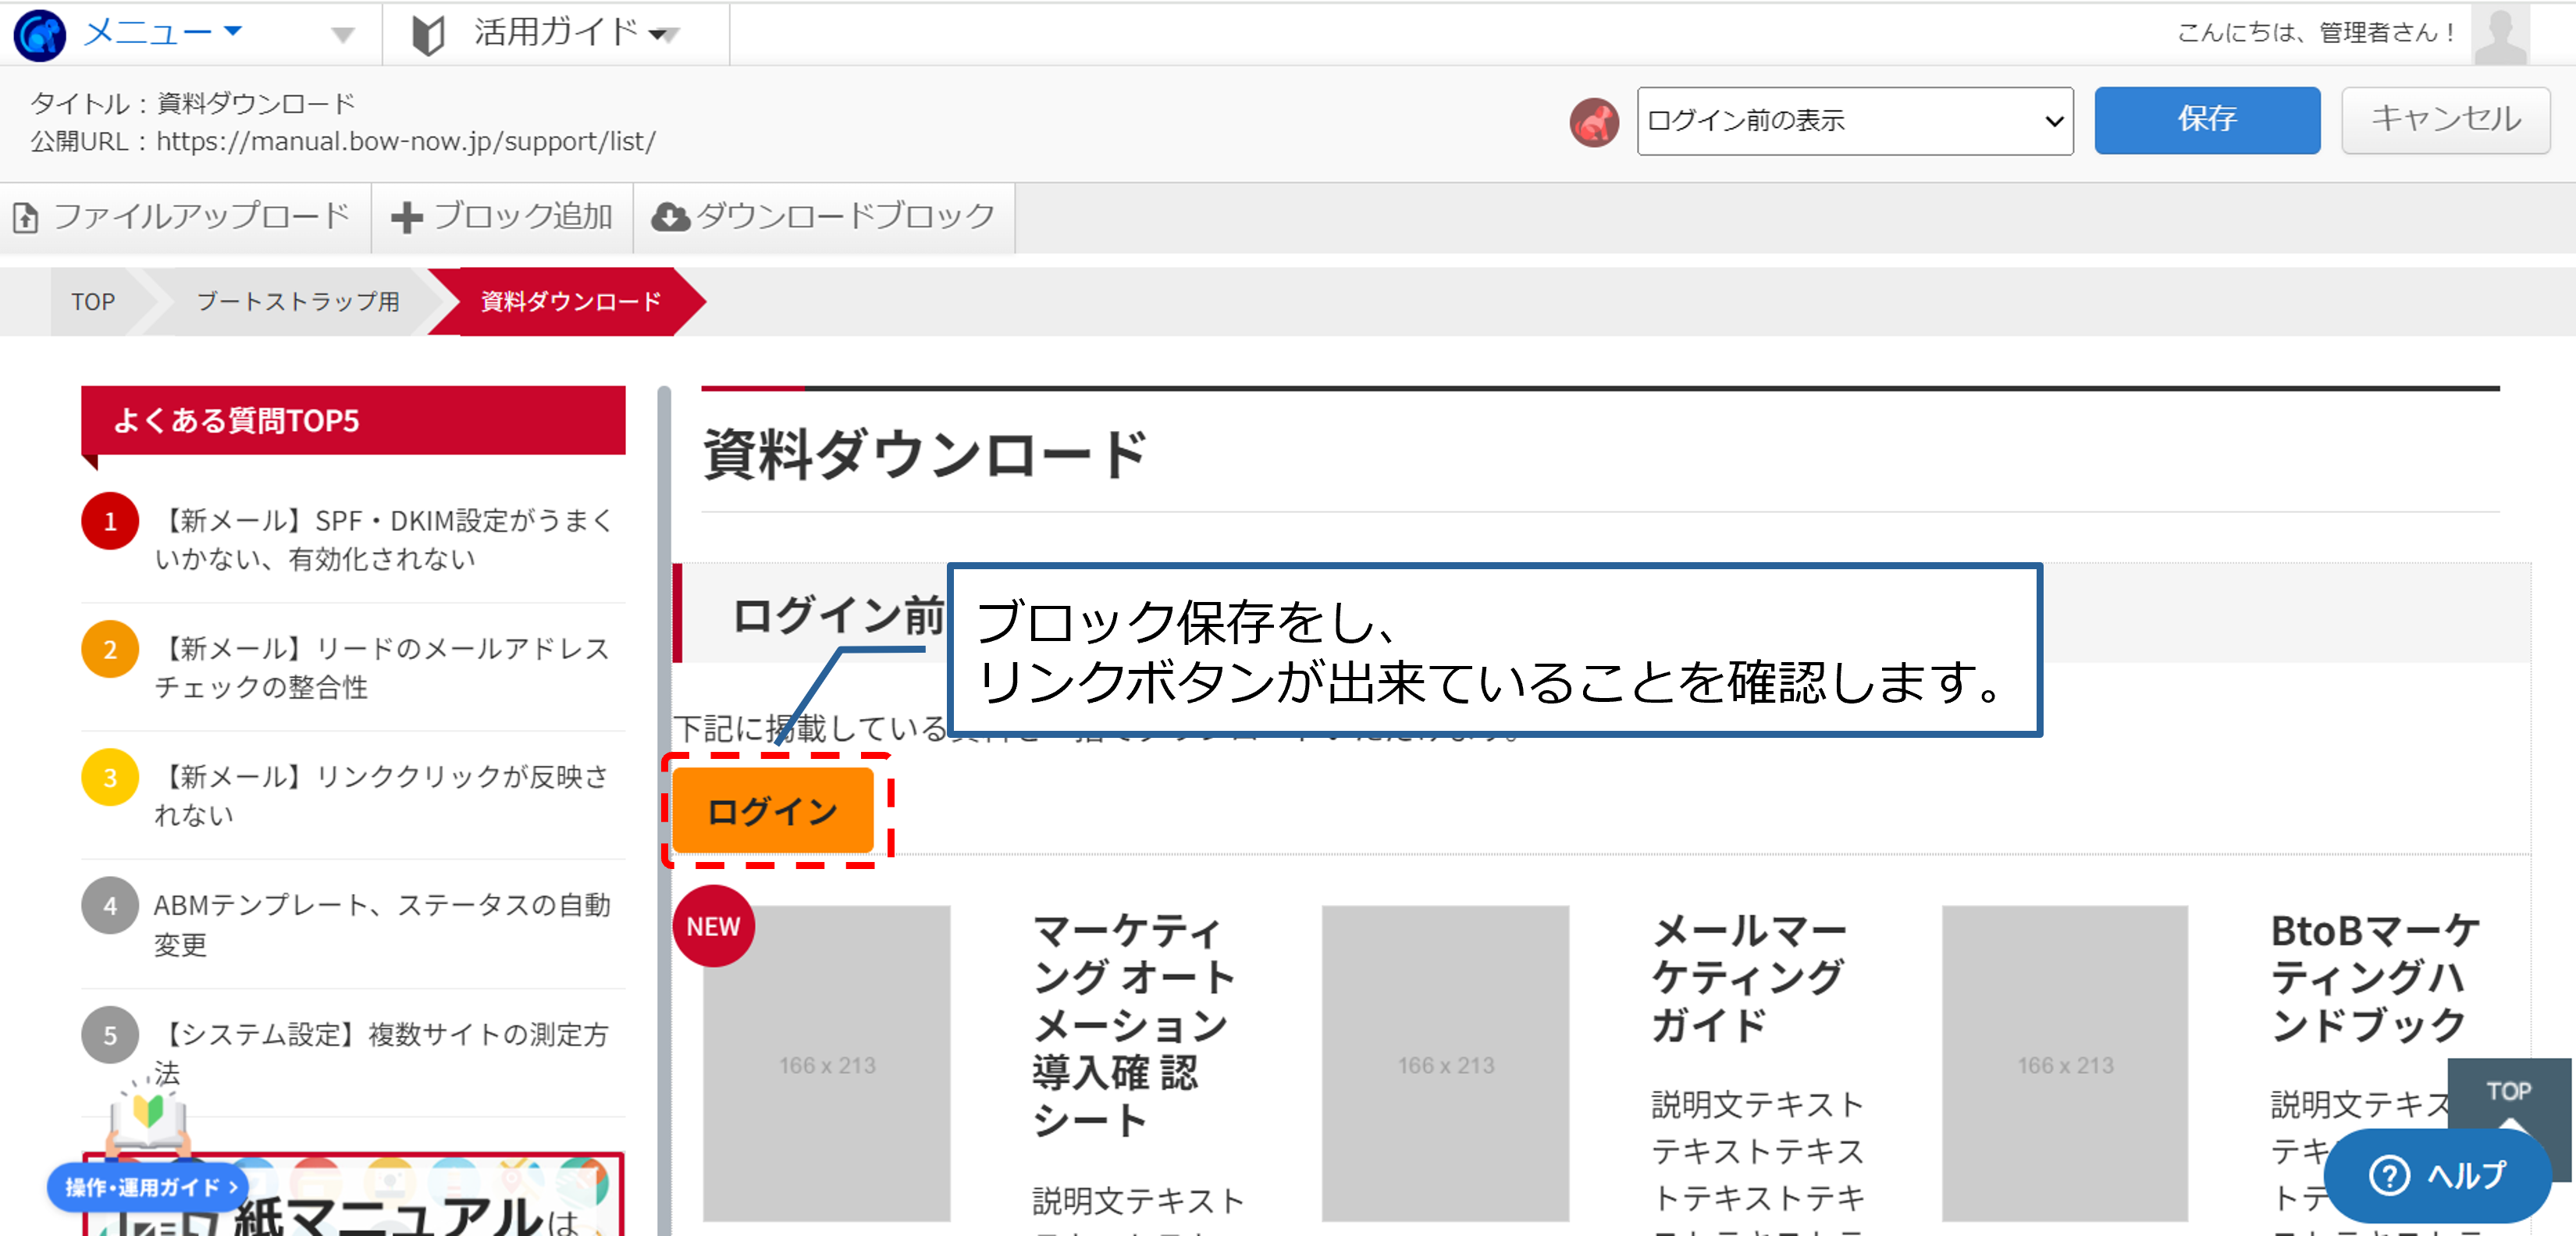
Task: Click the ヘルプ help button
Action: click(2437, 1175)
